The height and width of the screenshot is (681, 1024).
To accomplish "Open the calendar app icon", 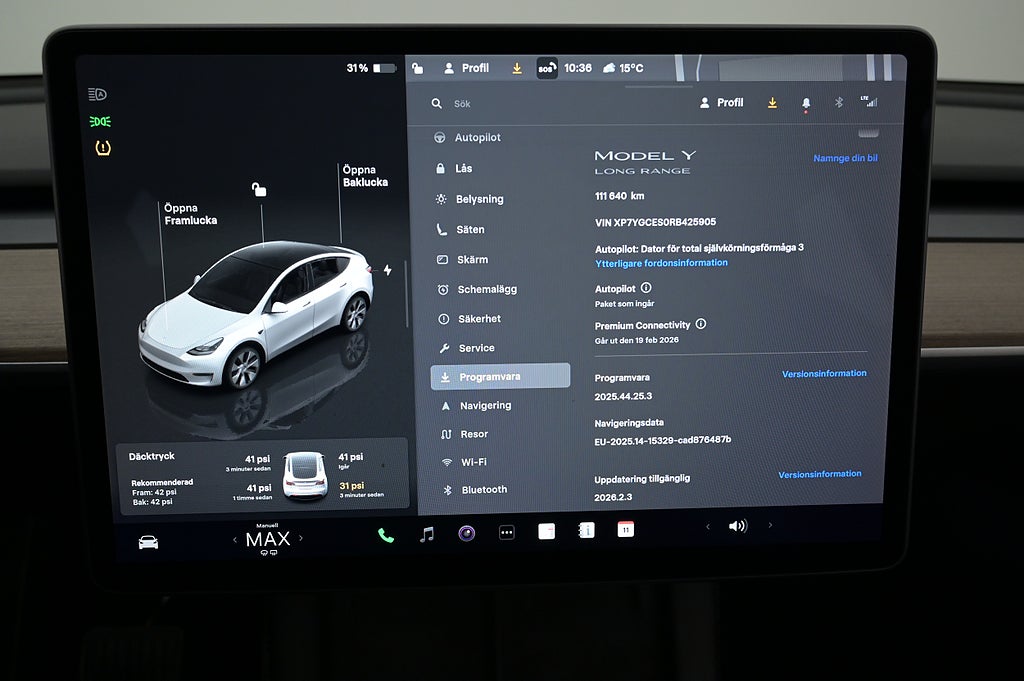I will coord(625,529).
